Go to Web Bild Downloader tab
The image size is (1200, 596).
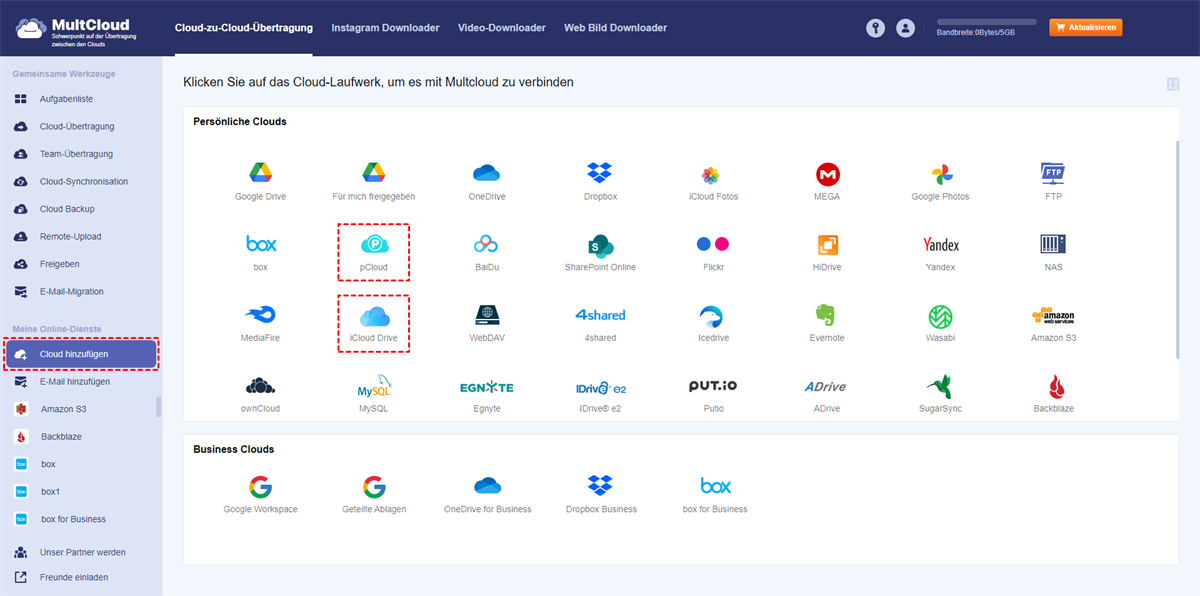[615, 28]
